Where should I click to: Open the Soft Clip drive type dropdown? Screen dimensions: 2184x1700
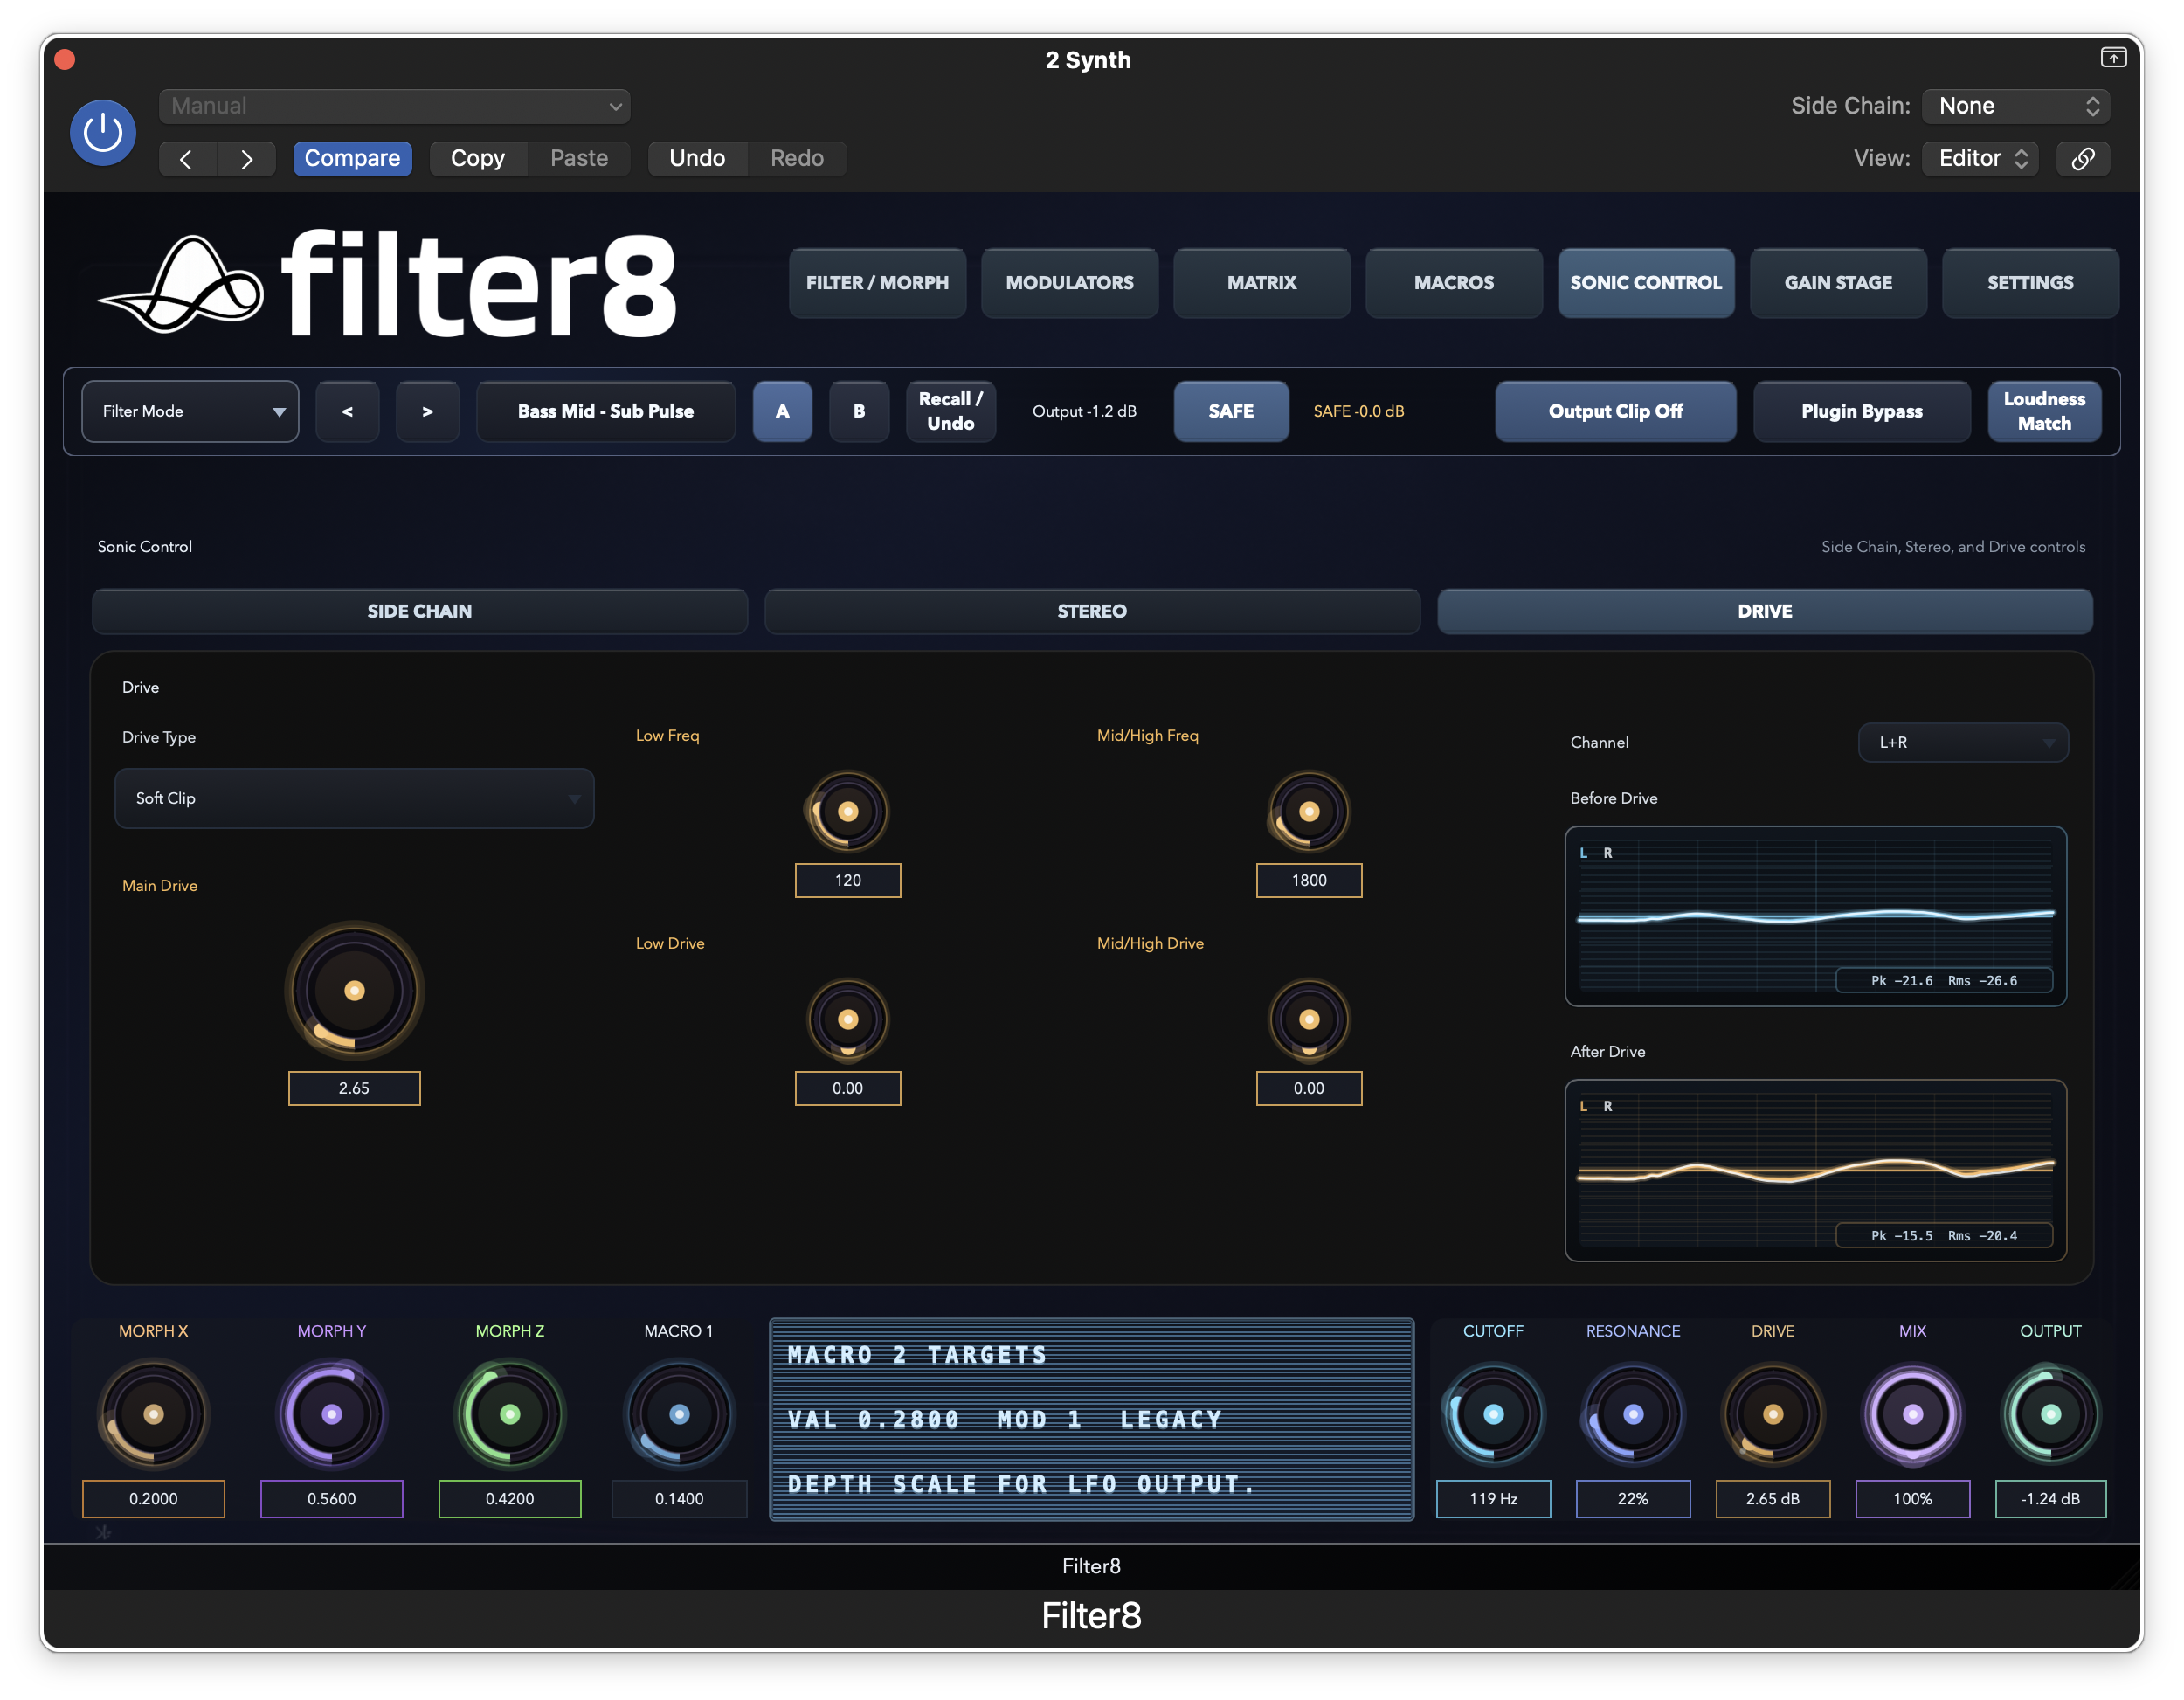tap(354, 798)
